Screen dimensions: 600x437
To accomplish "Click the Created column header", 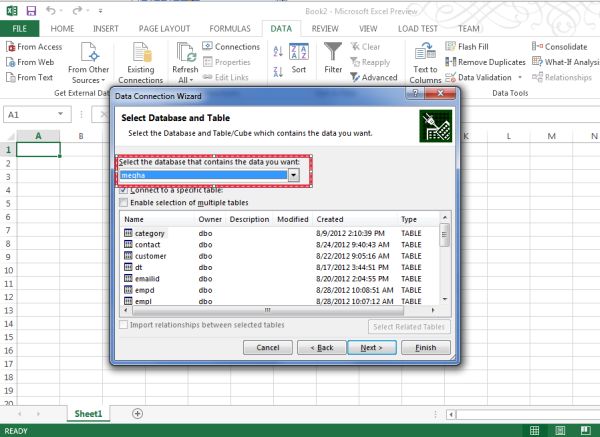I will click(355, 219).
